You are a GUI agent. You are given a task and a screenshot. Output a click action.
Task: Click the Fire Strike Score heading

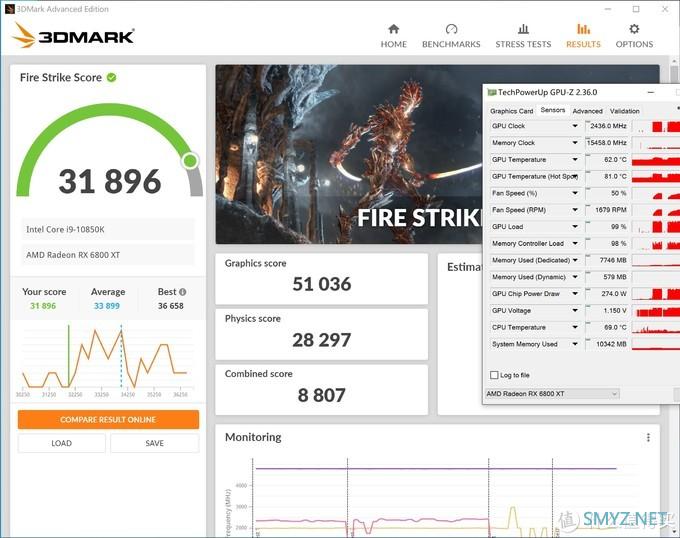coord(61,78)
